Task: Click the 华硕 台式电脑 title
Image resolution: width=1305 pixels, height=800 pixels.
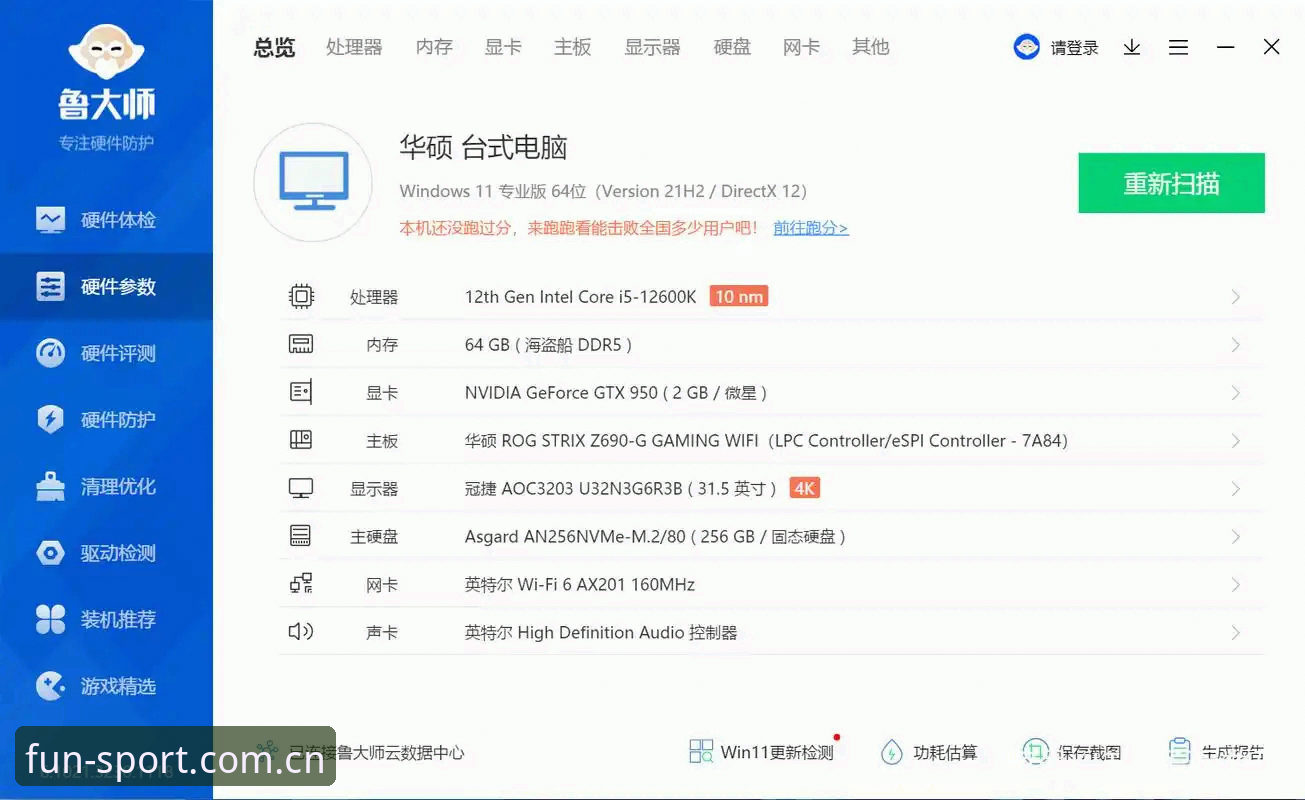Action: coord(483,148)
